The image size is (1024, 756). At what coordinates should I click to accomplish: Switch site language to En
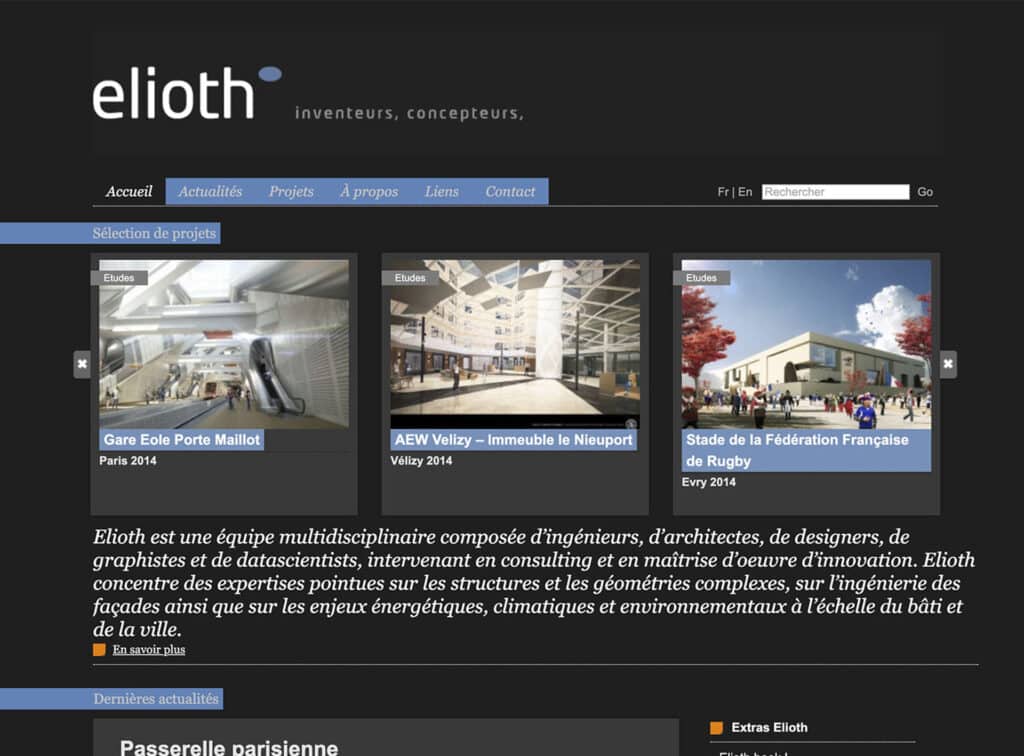coord(746,192)
